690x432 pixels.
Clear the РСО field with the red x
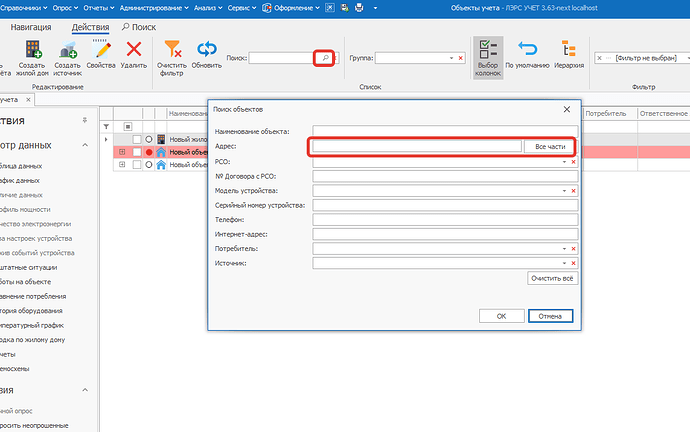(573, 162)
